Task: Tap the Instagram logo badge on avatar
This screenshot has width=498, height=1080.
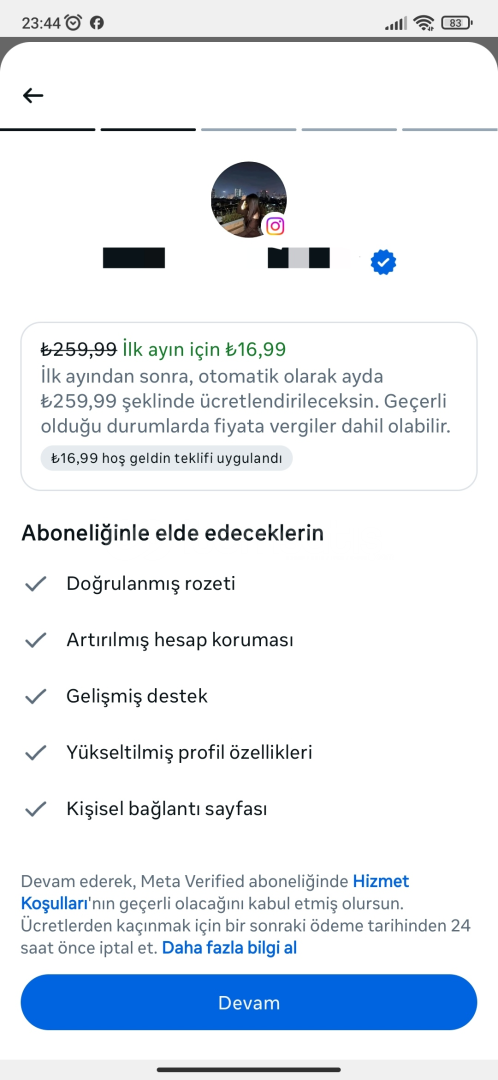Action: (x=275, y=226)
